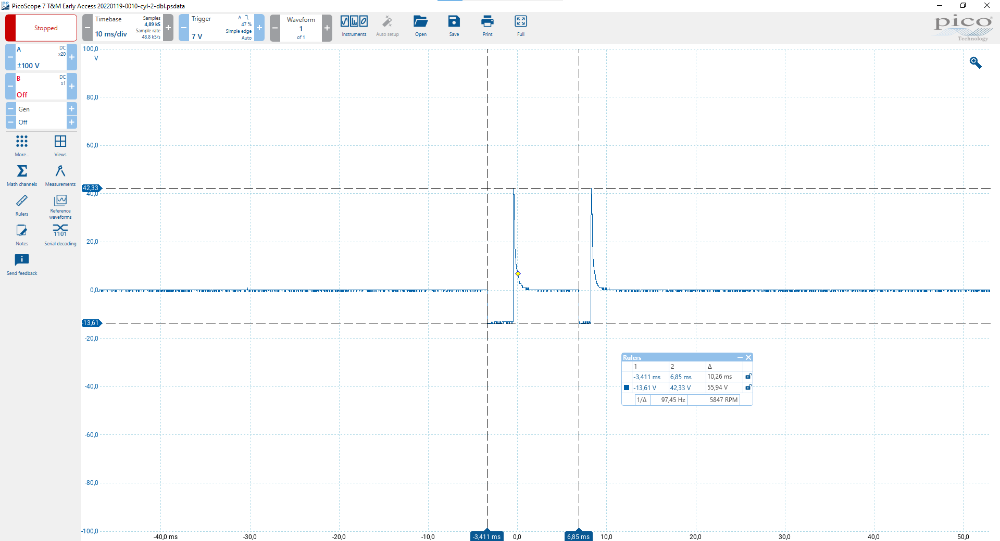
Task: Toggle the time ruler lock icon
Action: point(748,377)
